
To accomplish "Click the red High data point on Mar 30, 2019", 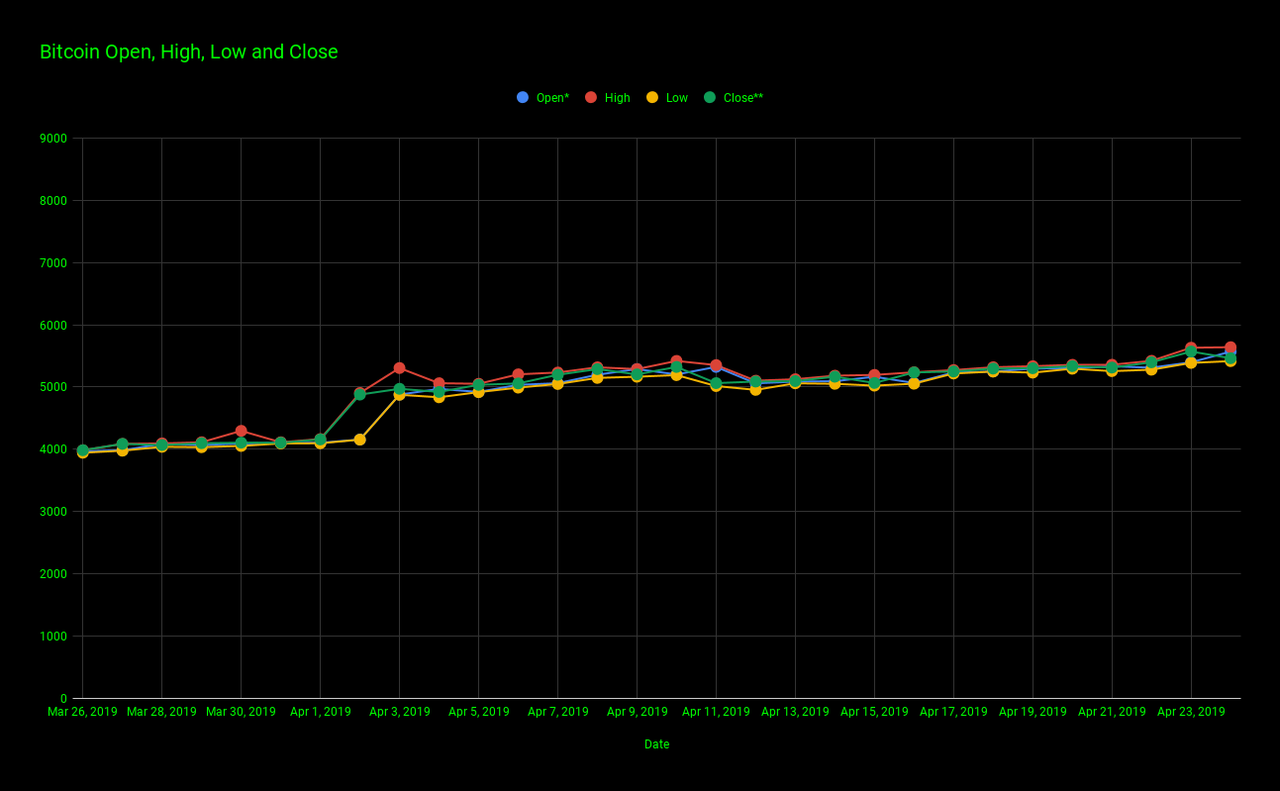I will [x=241, y=431].
